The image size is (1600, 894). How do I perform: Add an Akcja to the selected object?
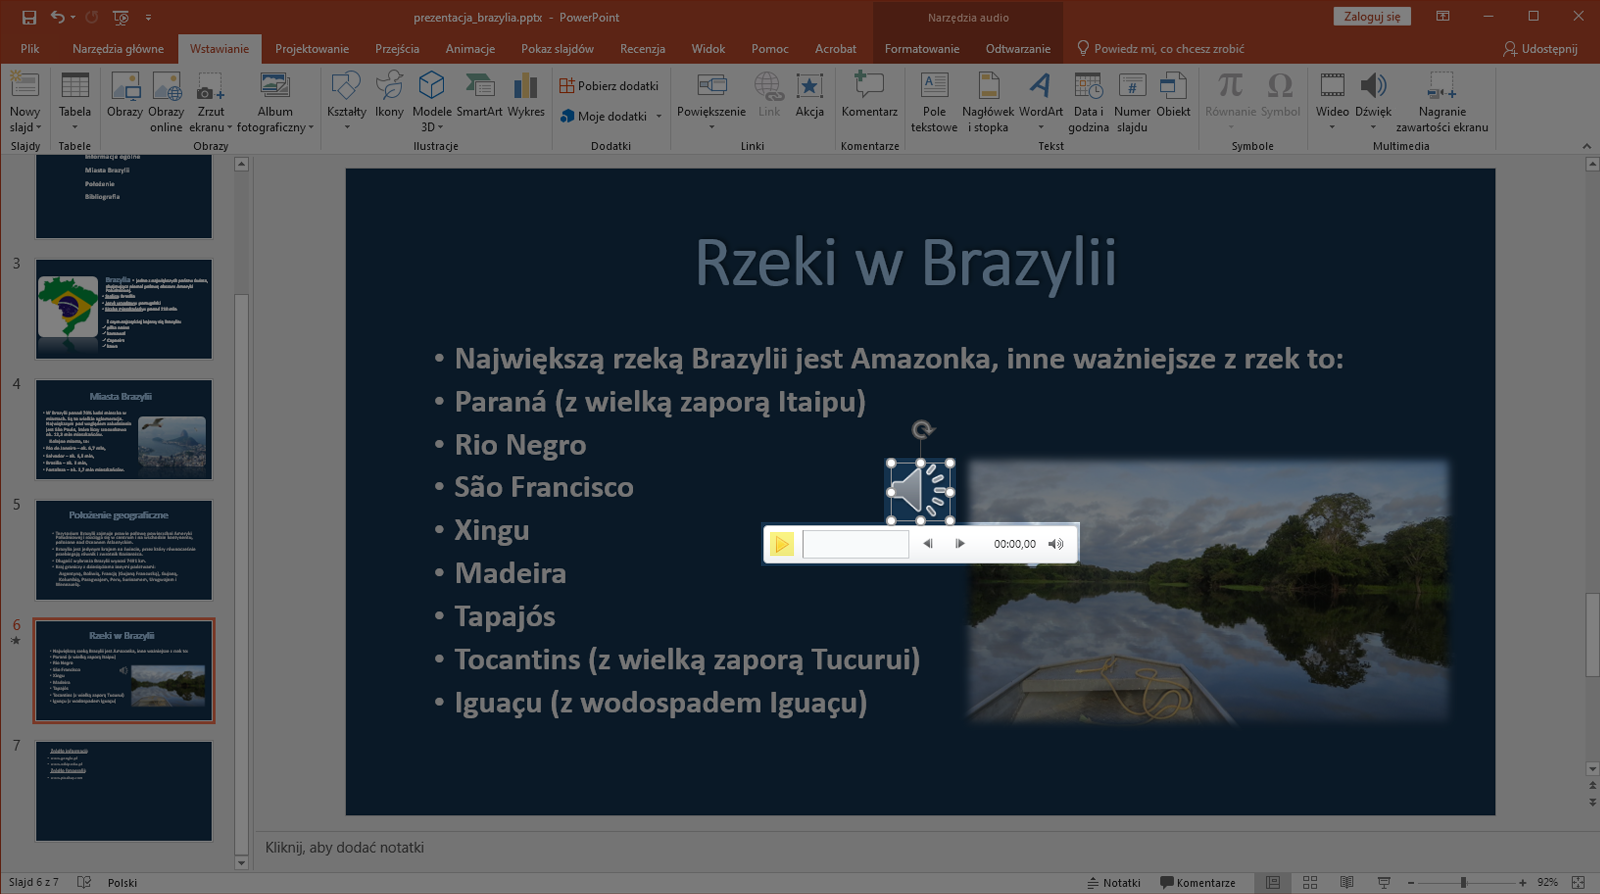point(810,96)
